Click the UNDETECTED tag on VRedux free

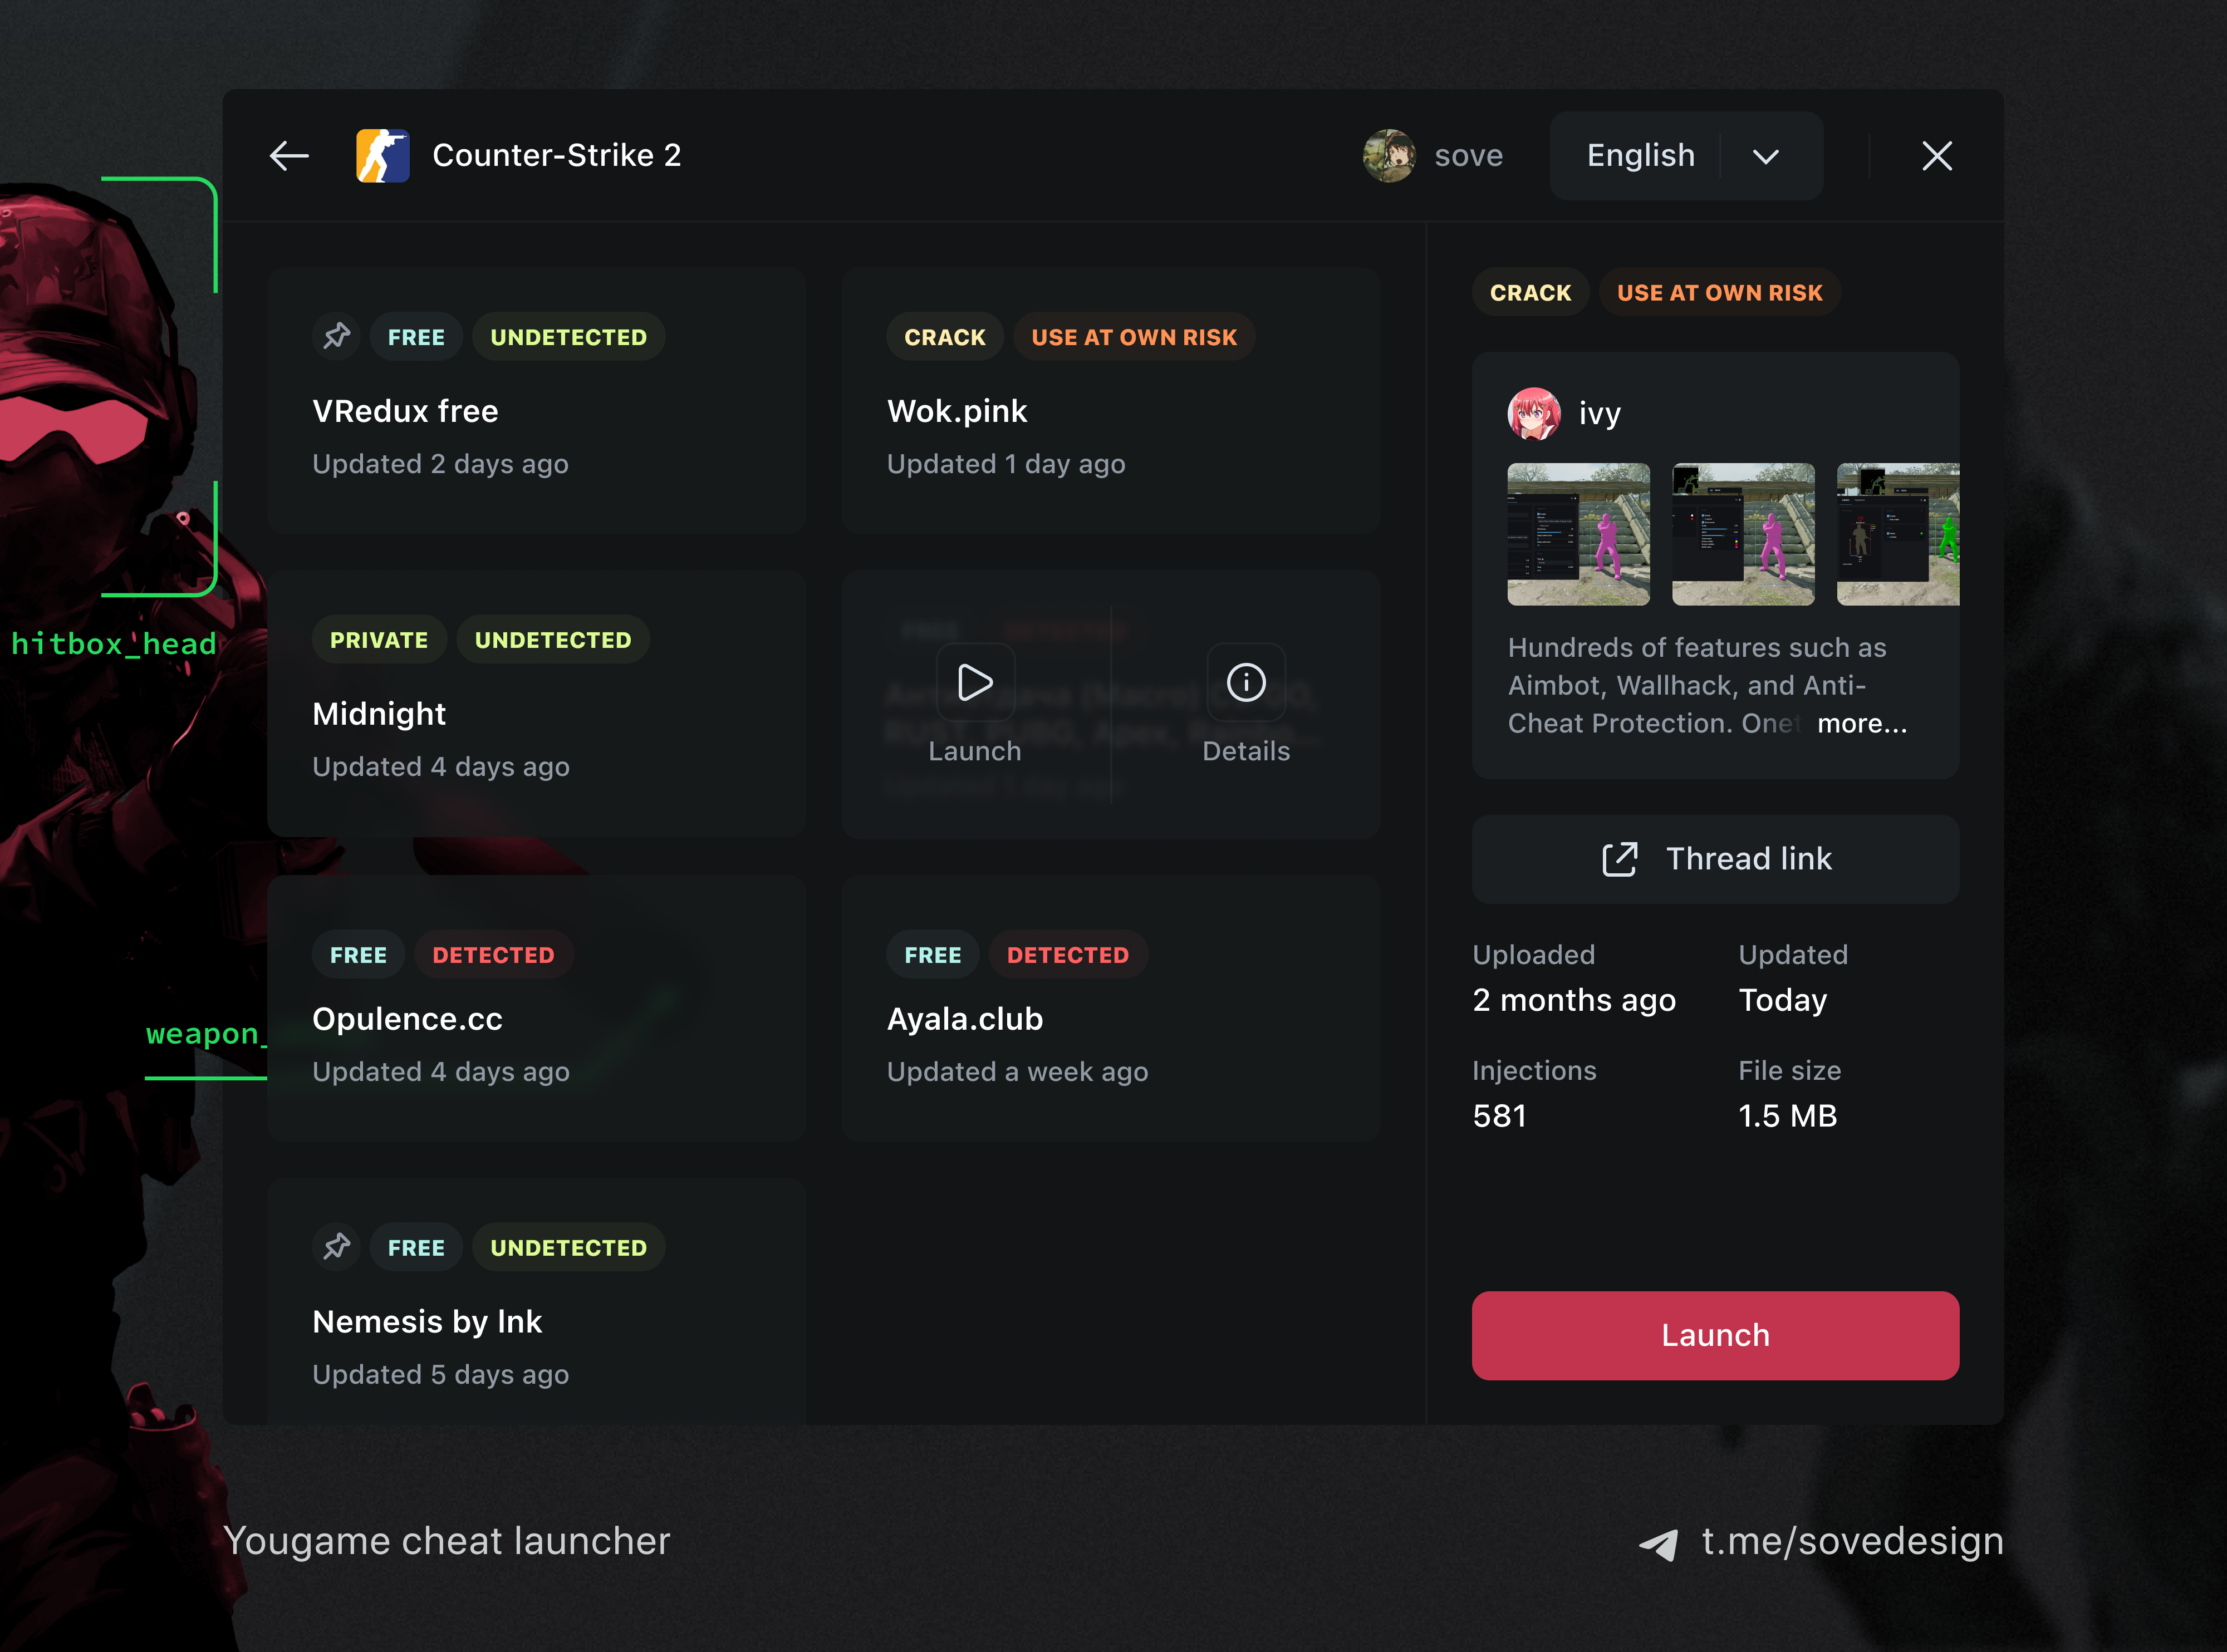click(x=568, y=337)
